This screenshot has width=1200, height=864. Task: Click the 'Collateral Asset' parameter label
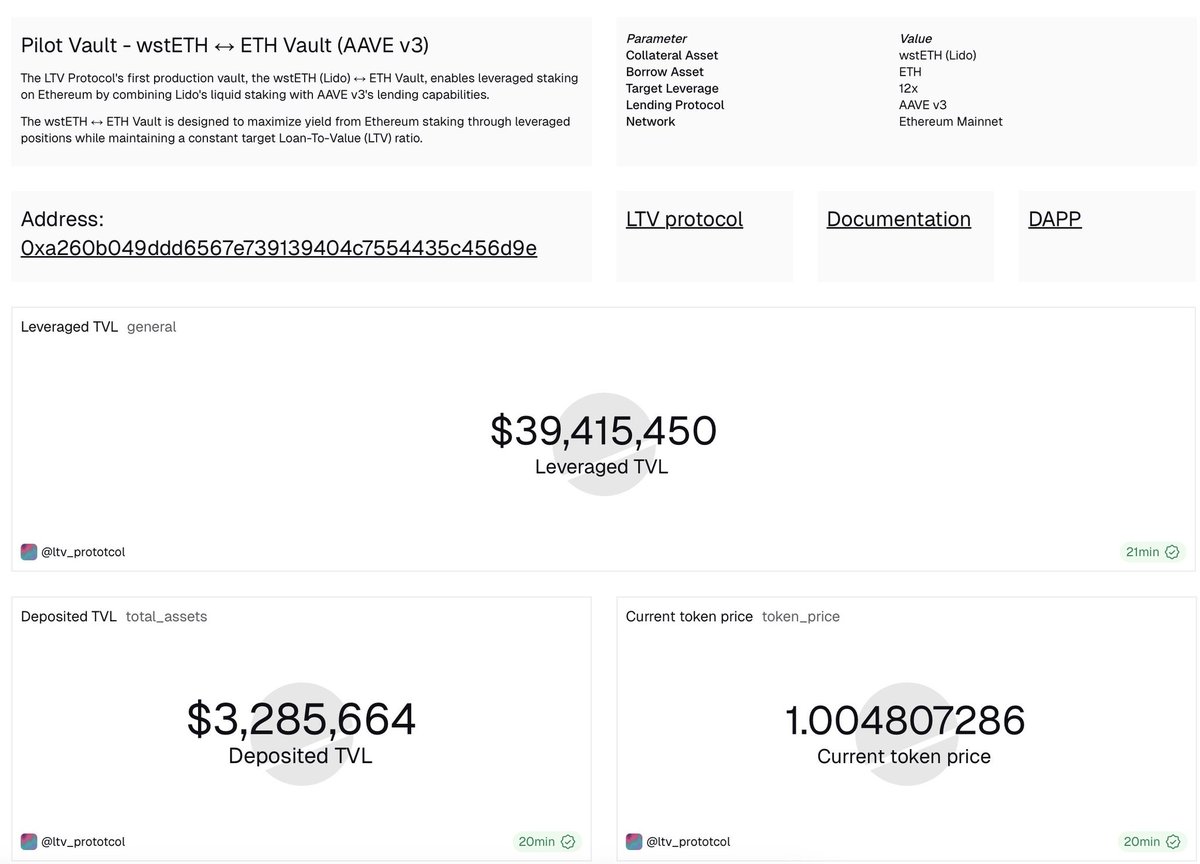click(x=672, y=56)
